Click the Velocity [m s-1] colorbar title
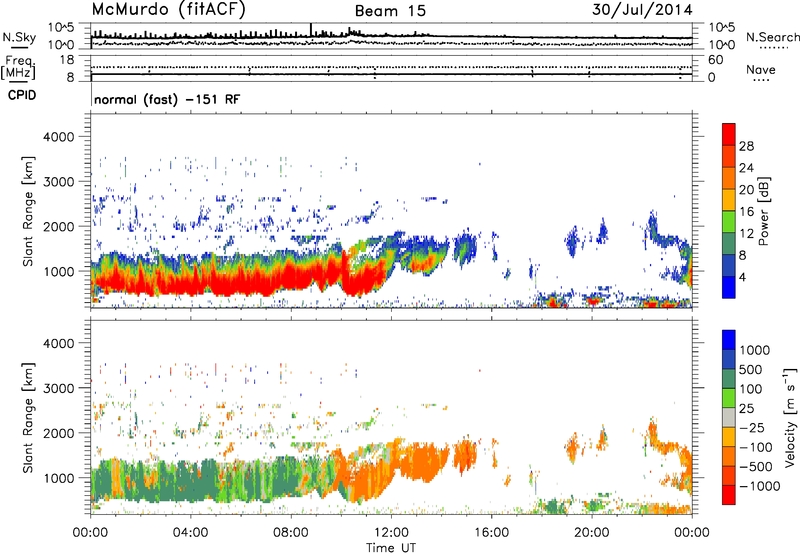The width and height of the screenshot is (800, 554). [x=790, y=417]
